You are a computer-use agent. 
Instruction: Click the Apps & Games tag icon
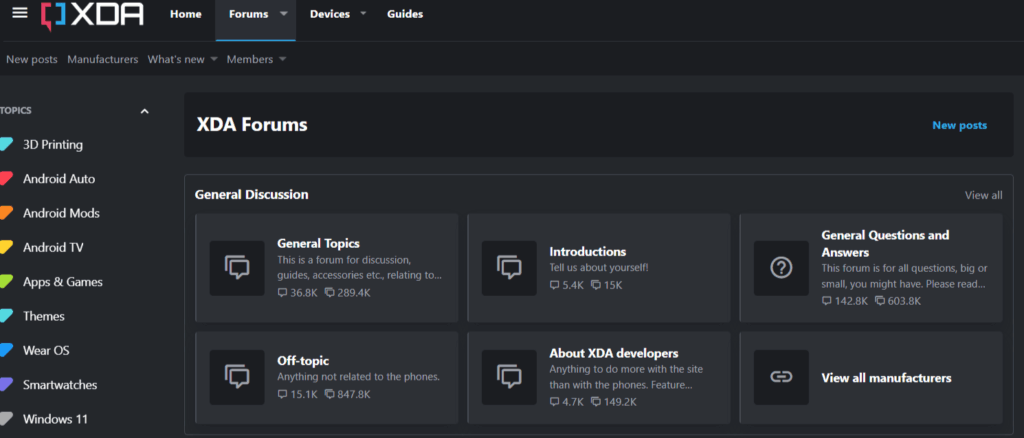(6, 282)
